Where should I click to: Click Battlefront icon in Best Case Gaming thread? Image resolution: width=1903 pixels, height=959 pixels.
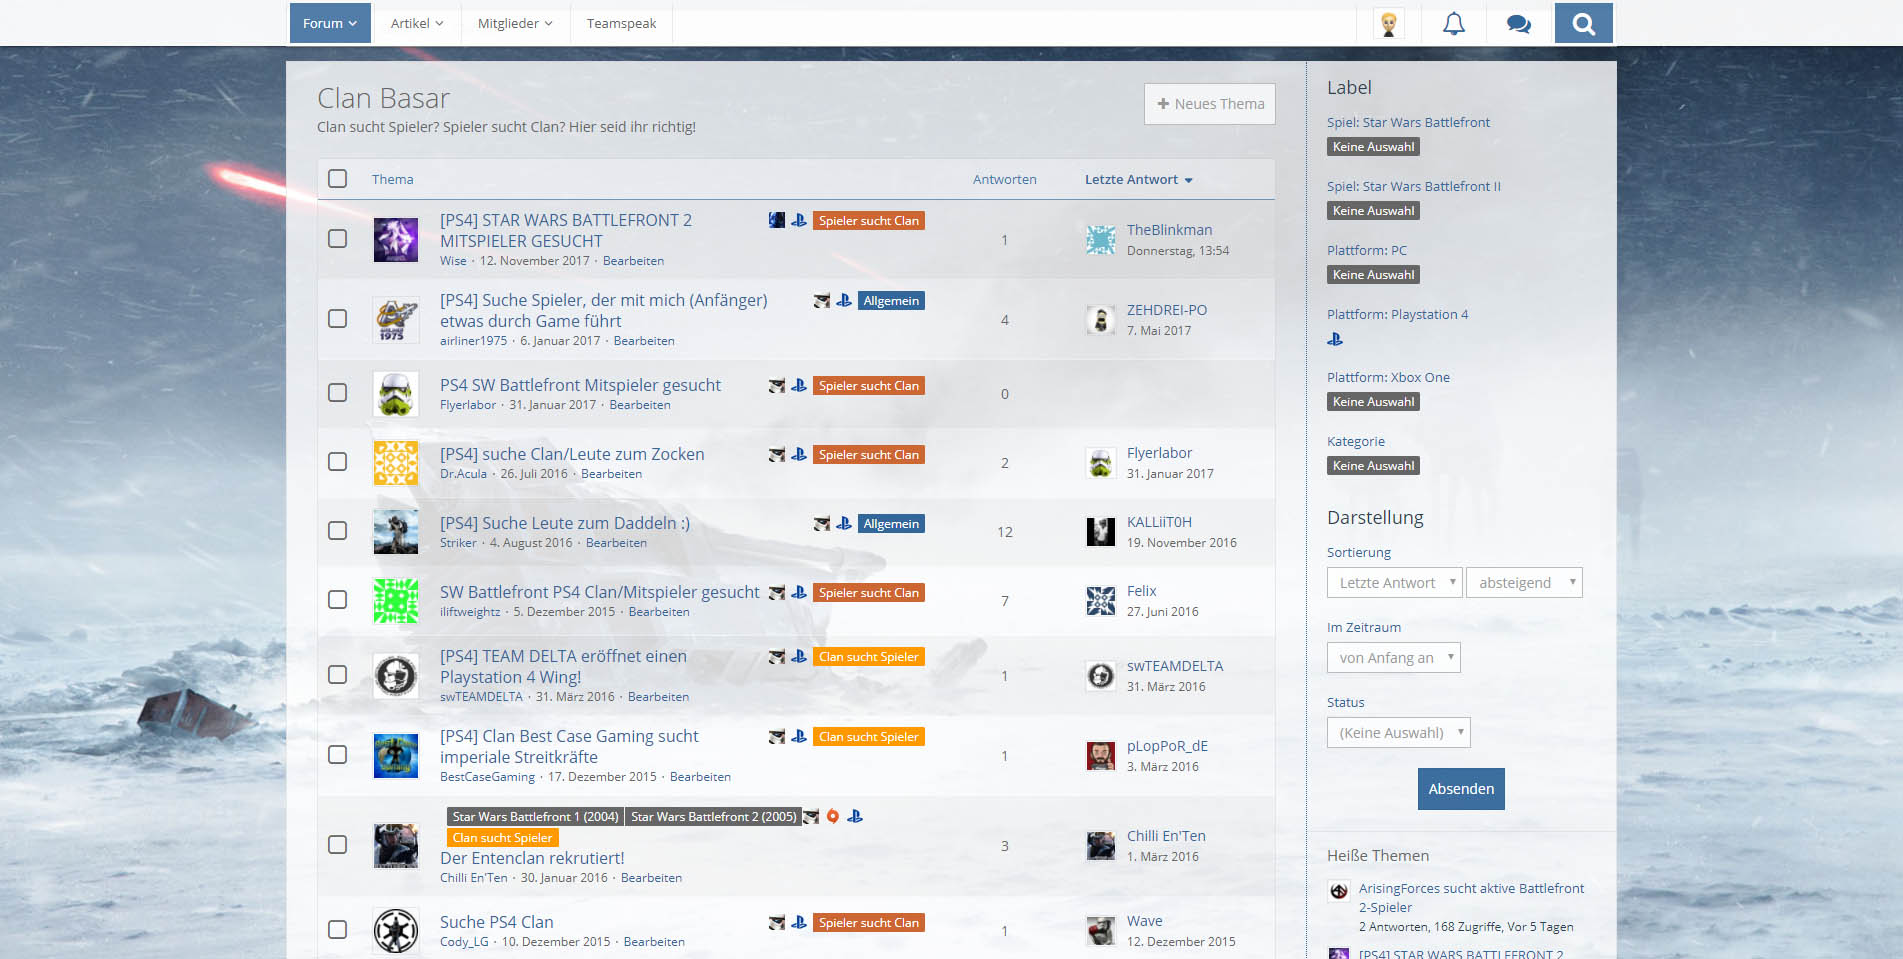[x=777, y=736]
